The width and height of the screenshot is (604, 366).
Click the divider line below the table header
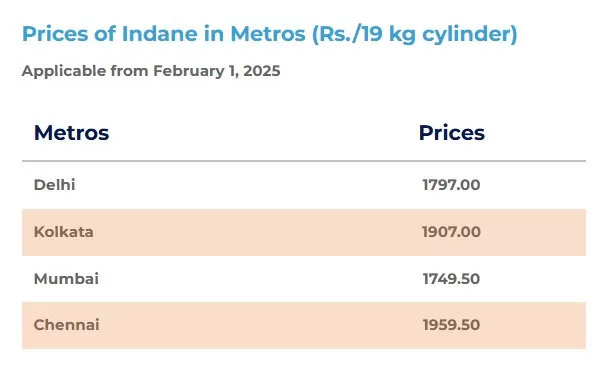pos(304,161)
